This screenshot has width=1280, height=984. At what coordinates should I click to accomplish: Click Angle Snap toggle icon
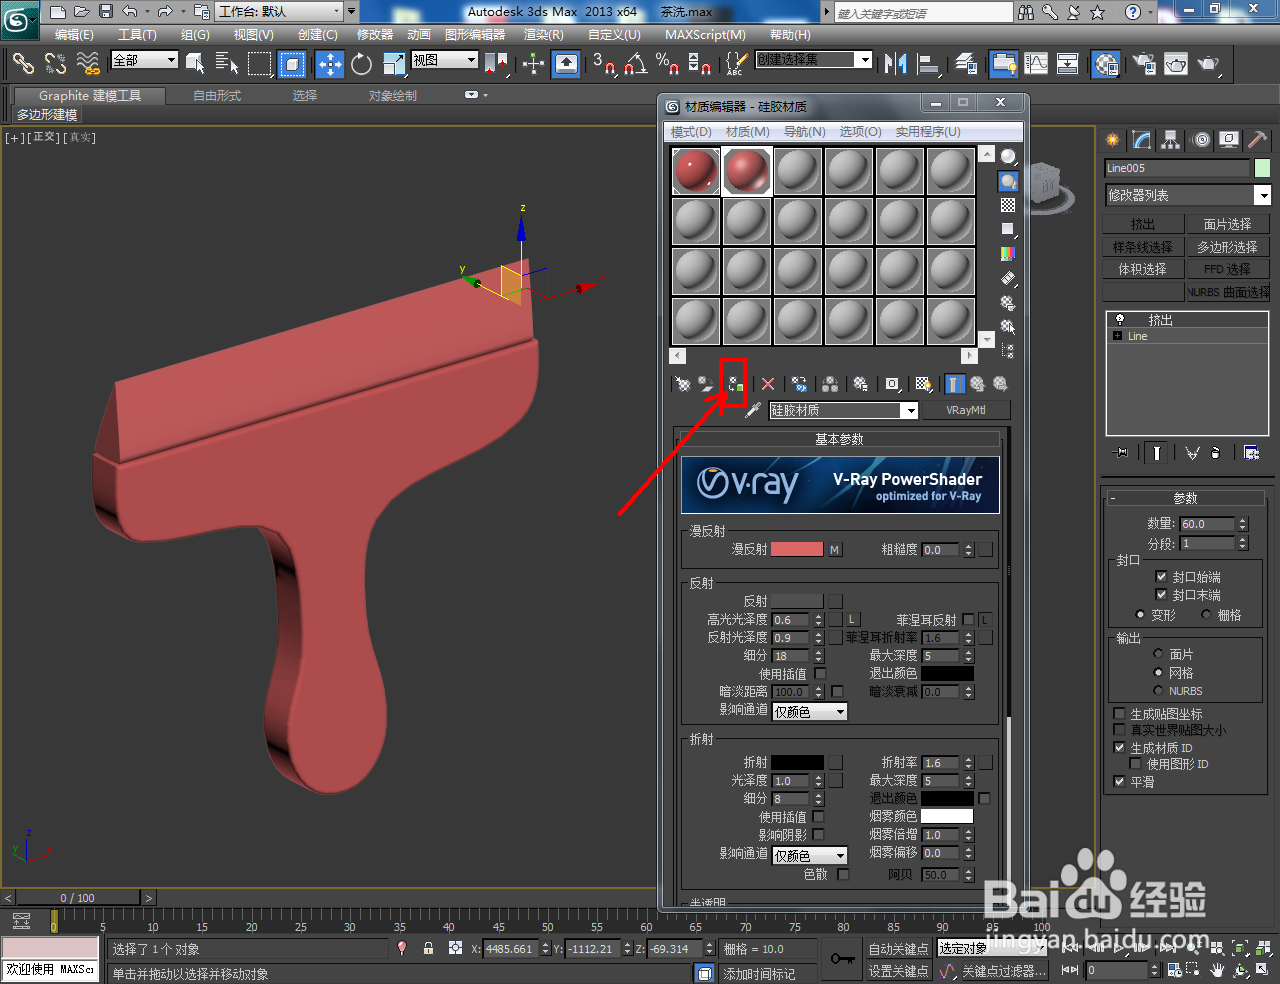634,64
